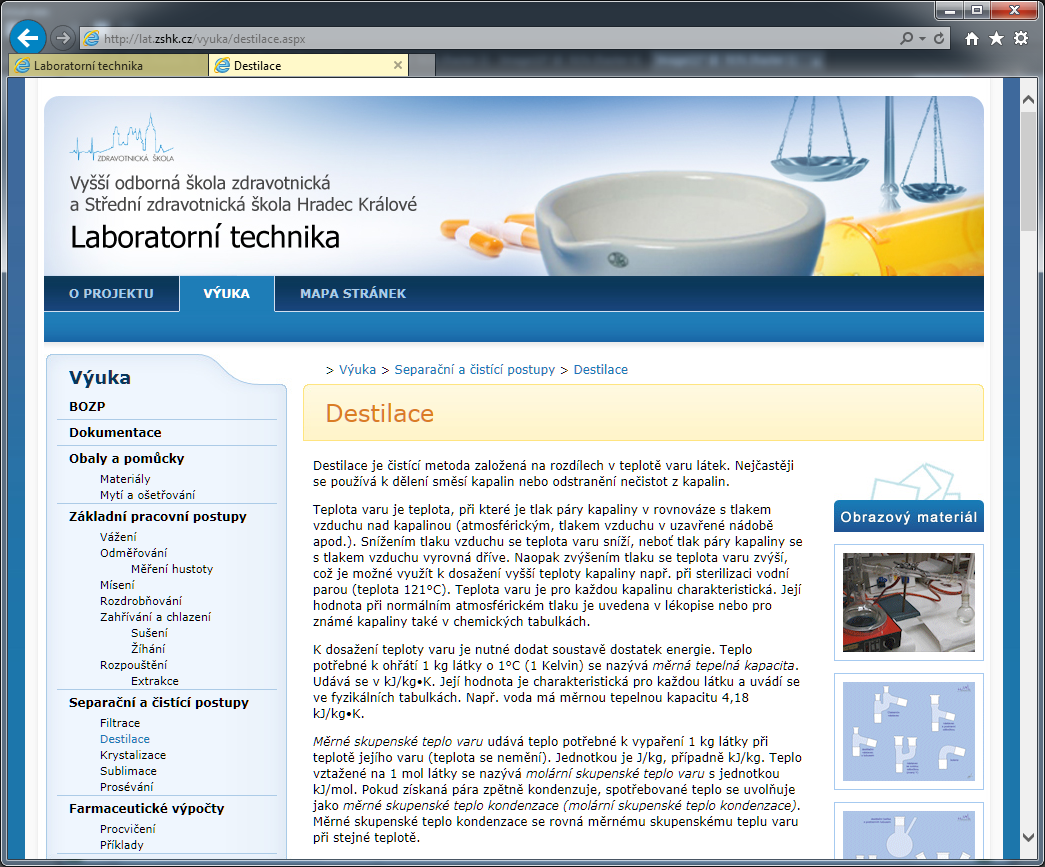Select Filtrace in the sidebar
This screenshot has height=867, width=1045.
coord(120,723)
